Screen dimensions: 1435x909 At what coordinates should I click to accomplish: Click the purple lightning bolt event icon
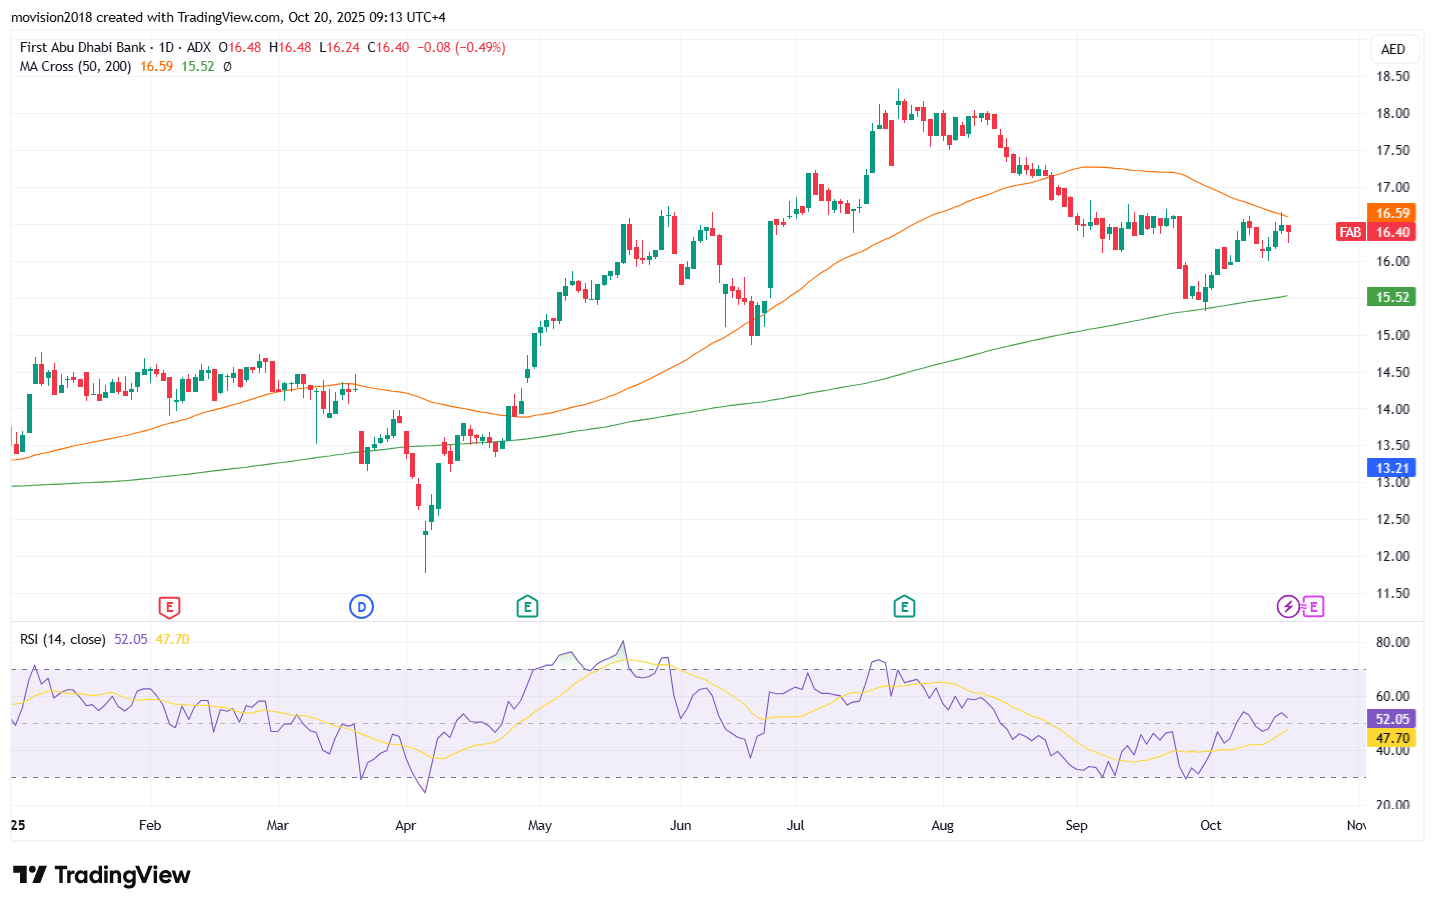tap(1289, 607)
